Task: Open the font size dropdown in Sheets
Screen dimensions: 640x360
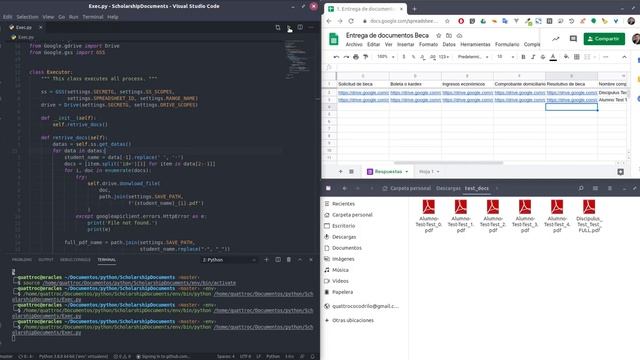Action: 505,57
